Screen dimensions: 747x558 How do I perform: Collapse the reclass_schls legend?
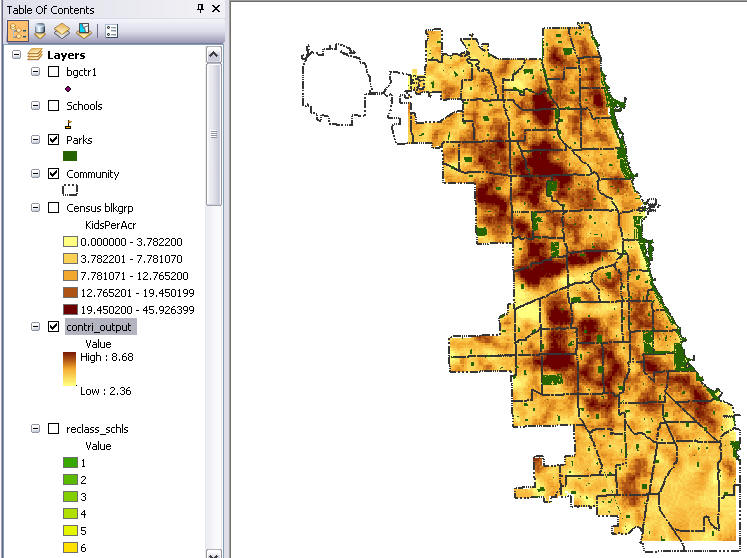(35, 429)
